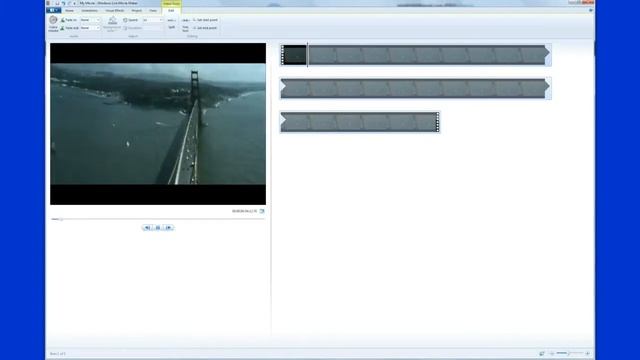Screen dimensions: 640x360
Task: Select the third row clip strip in storyboard
Action: coord(360,122)
